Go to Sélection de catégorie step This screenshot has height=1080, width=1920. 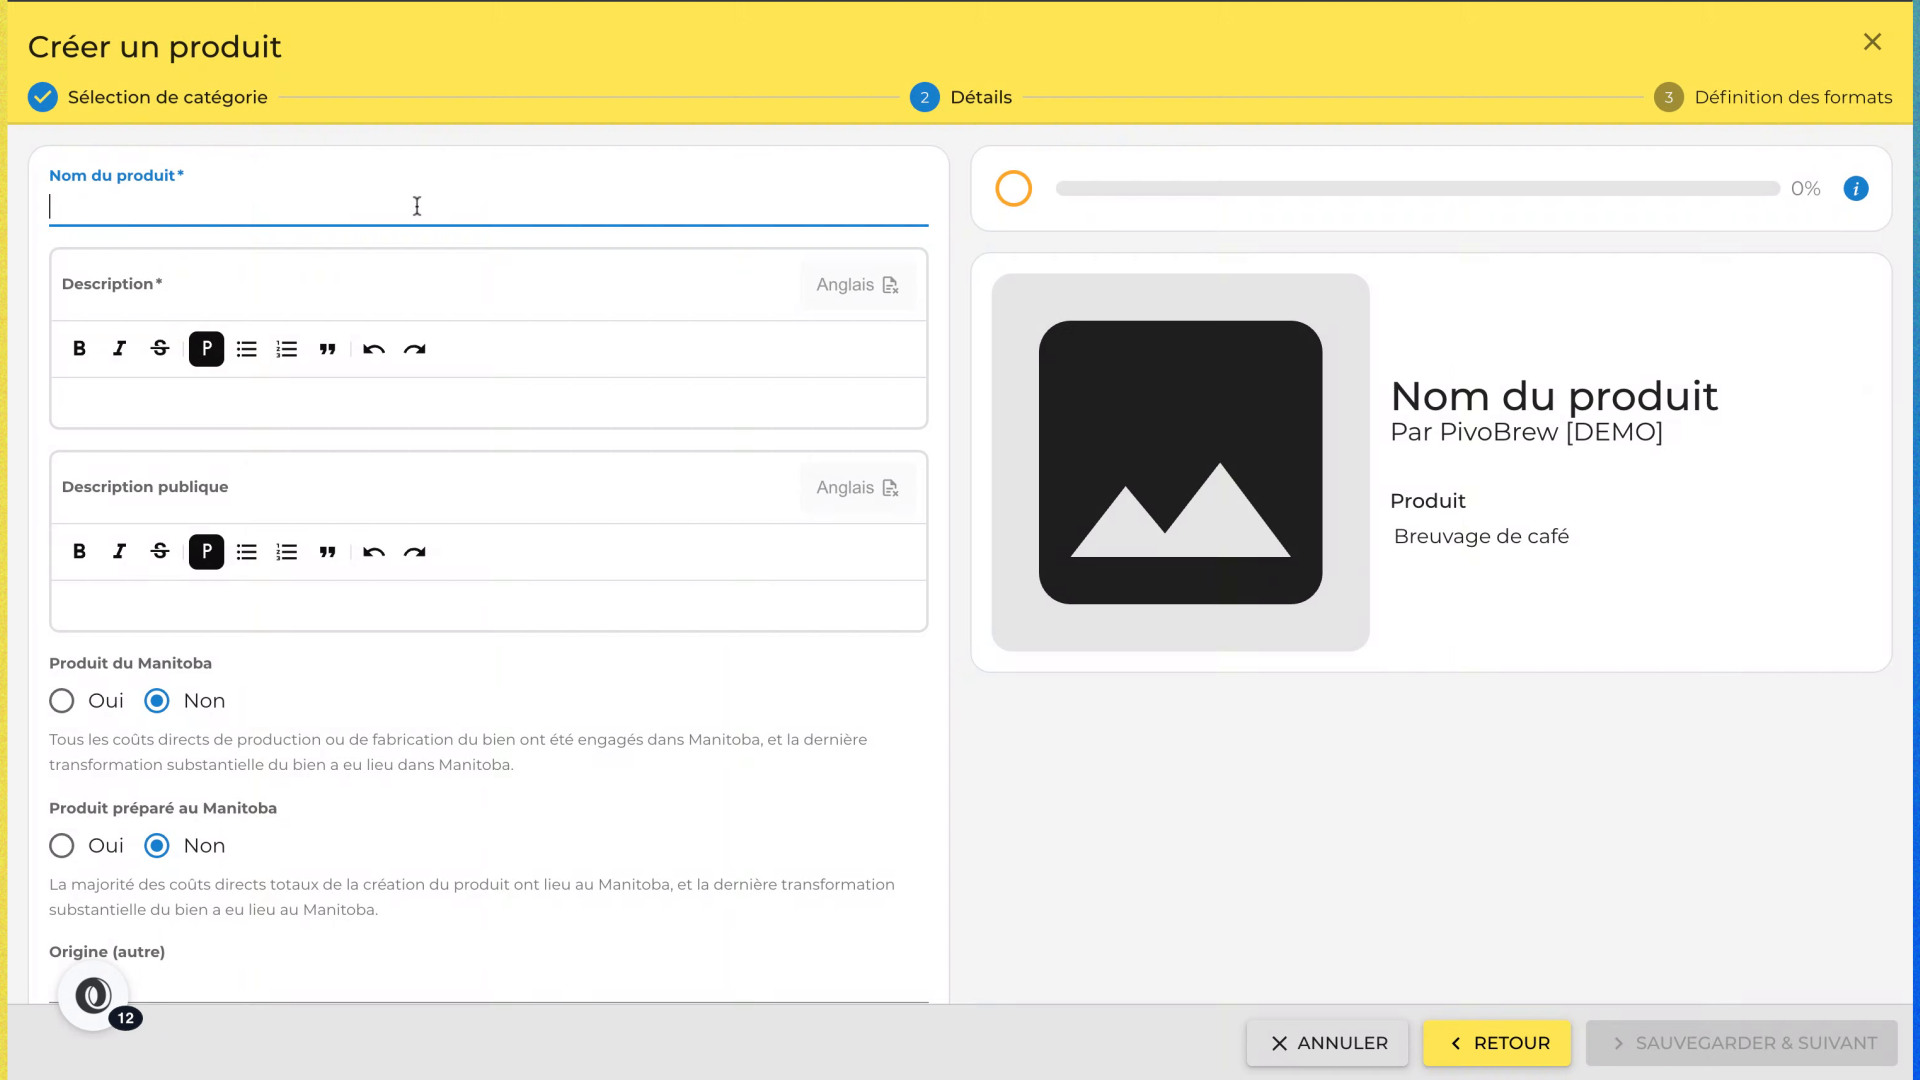[x=148, y=97]
